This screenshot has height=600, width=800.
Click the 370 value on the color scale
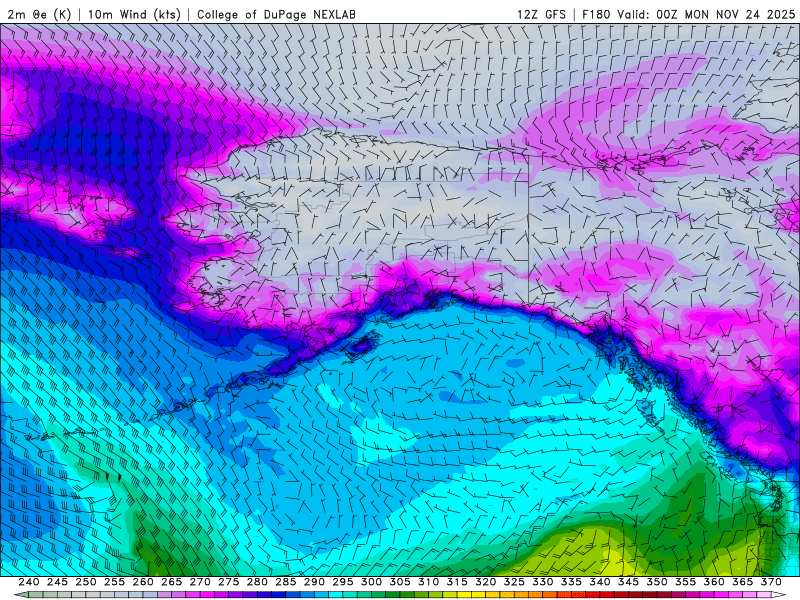[771, 582]
